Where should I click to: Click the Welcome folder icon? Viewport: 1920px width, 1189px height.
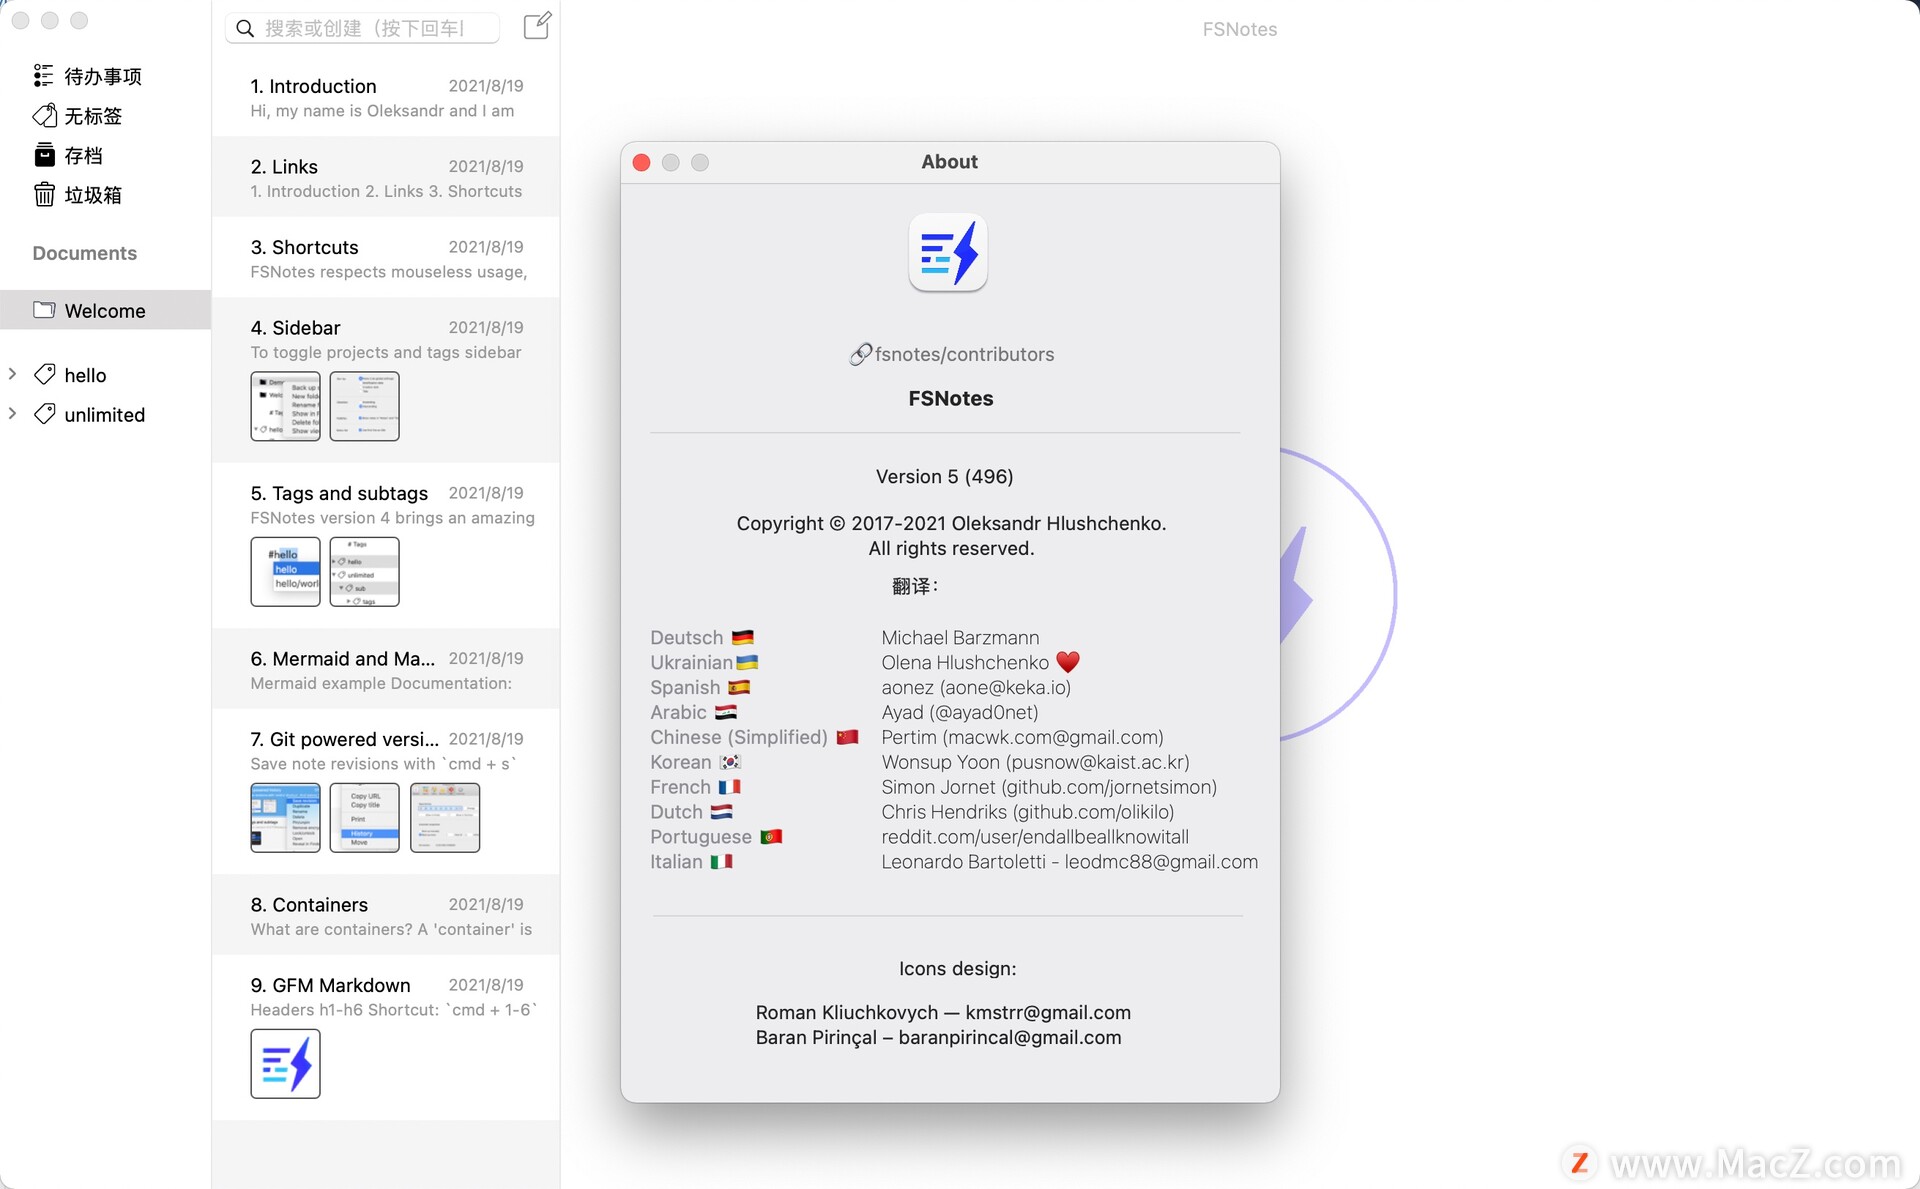44,310
